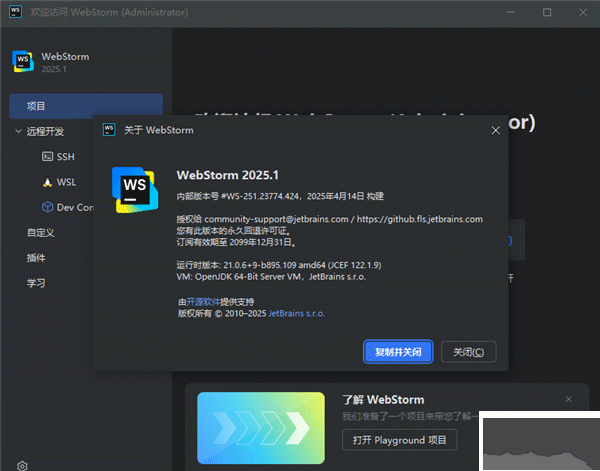Select WSL under remote development
The height and width of the screenshot is (471, 600).
point(66,182)
